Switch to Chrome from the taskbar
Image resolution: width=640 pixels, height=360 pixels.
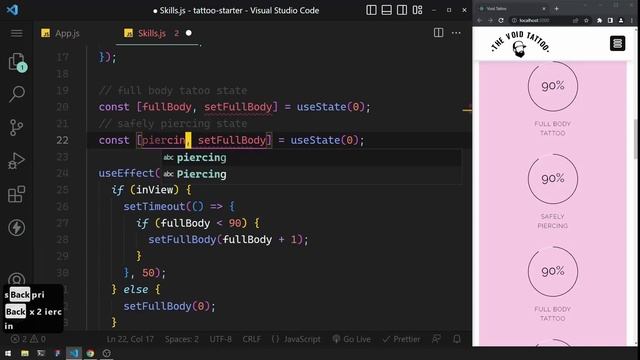90,353
